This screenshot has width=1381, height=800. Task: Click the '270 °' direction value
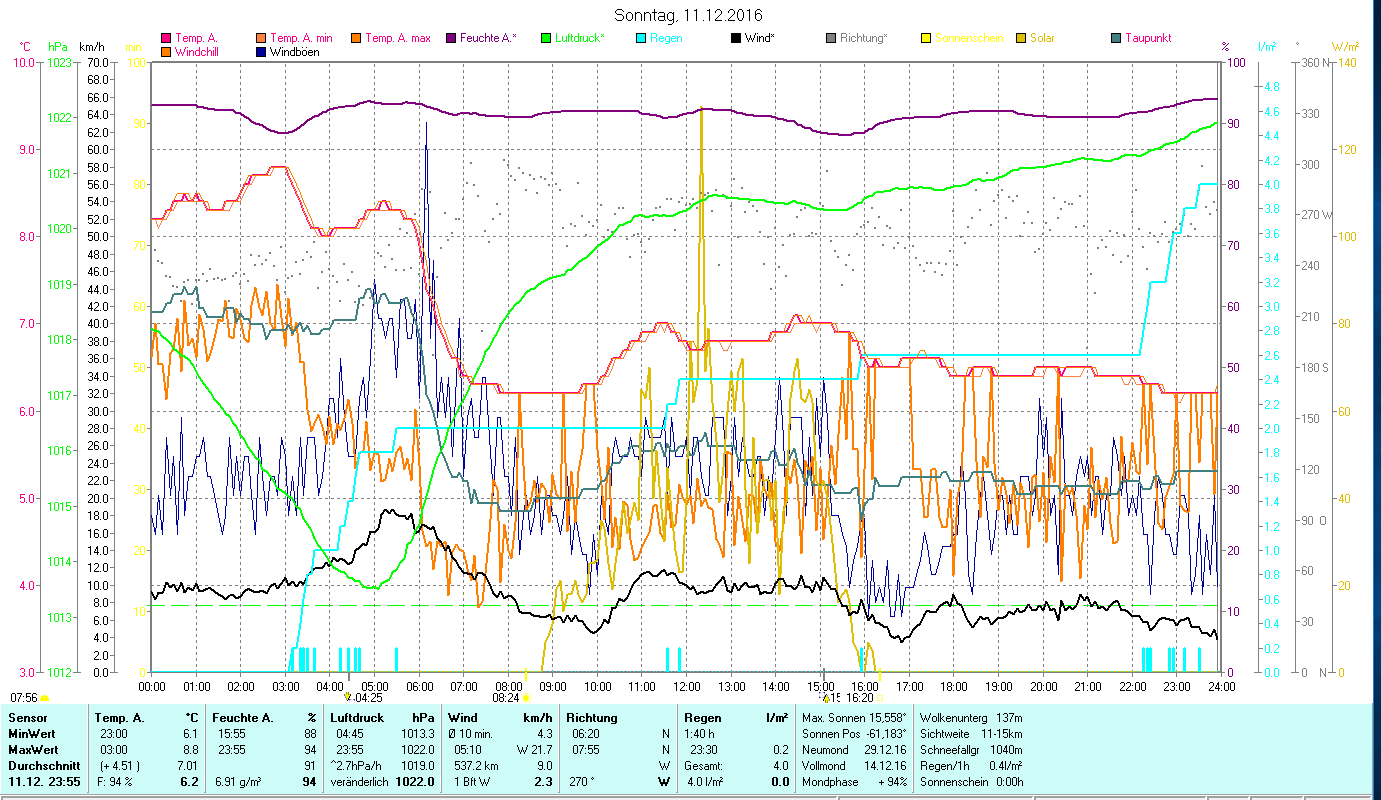[581, 782]
